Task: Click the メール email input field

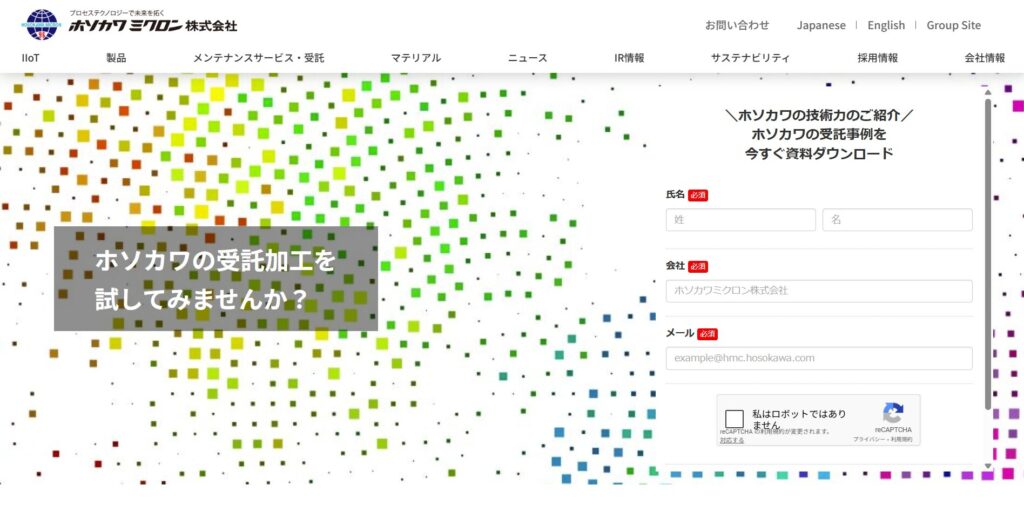Action: (819, 358)
